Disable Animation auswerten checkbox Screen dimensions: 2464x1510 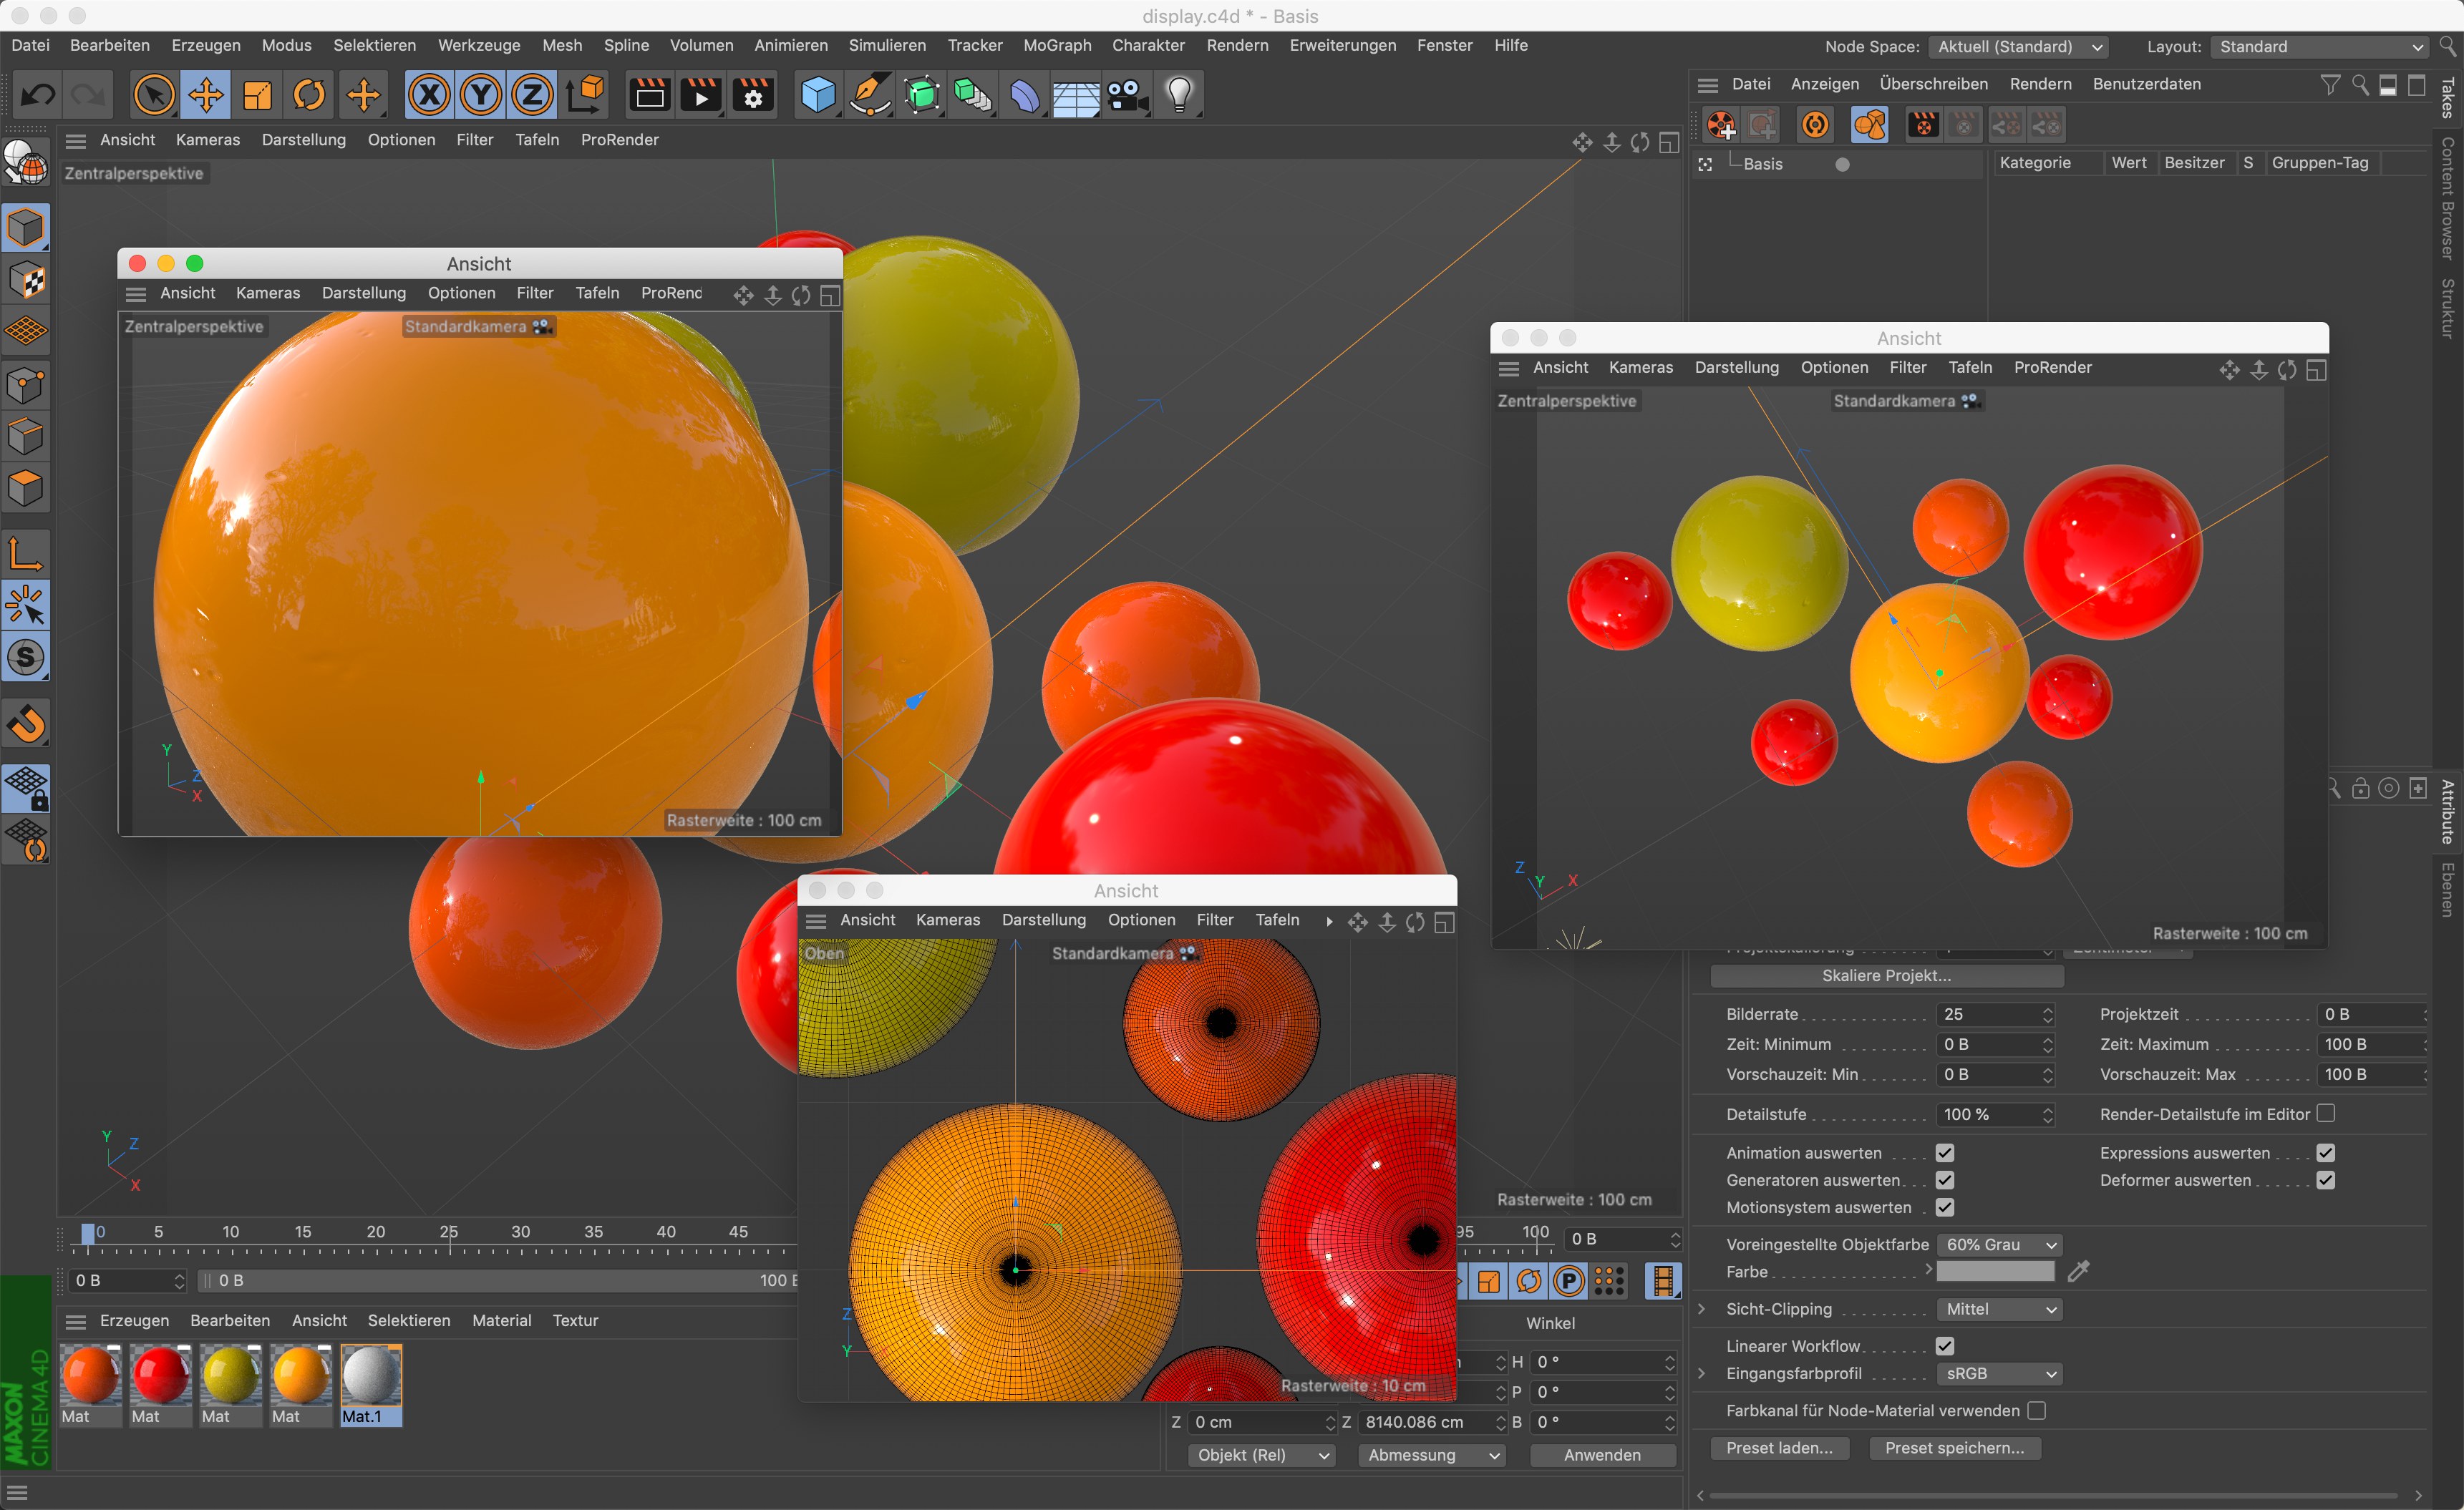point(1945,1153)
